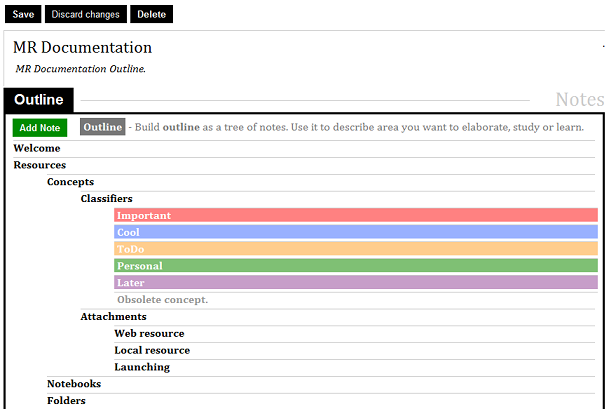The height and width of the screenshot is (409, 609).
Task: Open the blue Cool note
Action: pyautogui.click(x=356, y=232)
